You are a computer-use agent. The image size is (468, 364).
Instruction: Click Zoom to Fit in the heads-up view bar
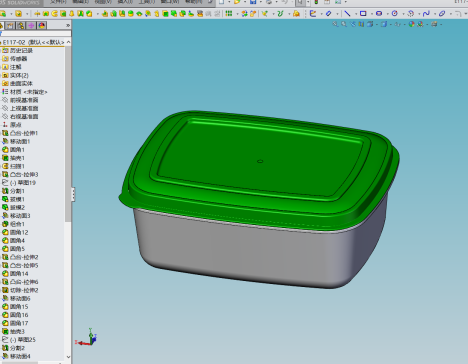(x=335, y=24)
